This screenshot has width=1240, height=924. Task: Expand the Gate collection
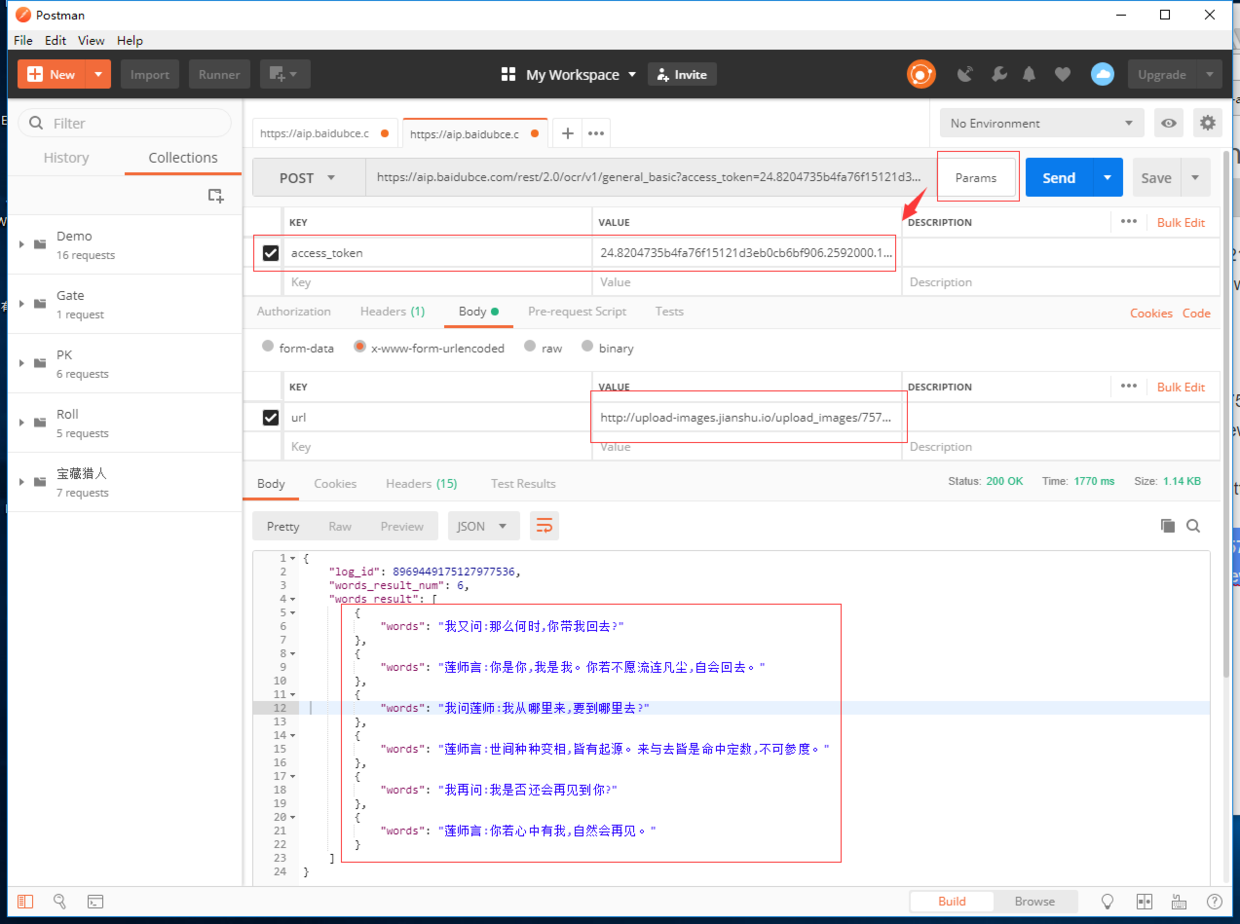click(x=21, y=303)
